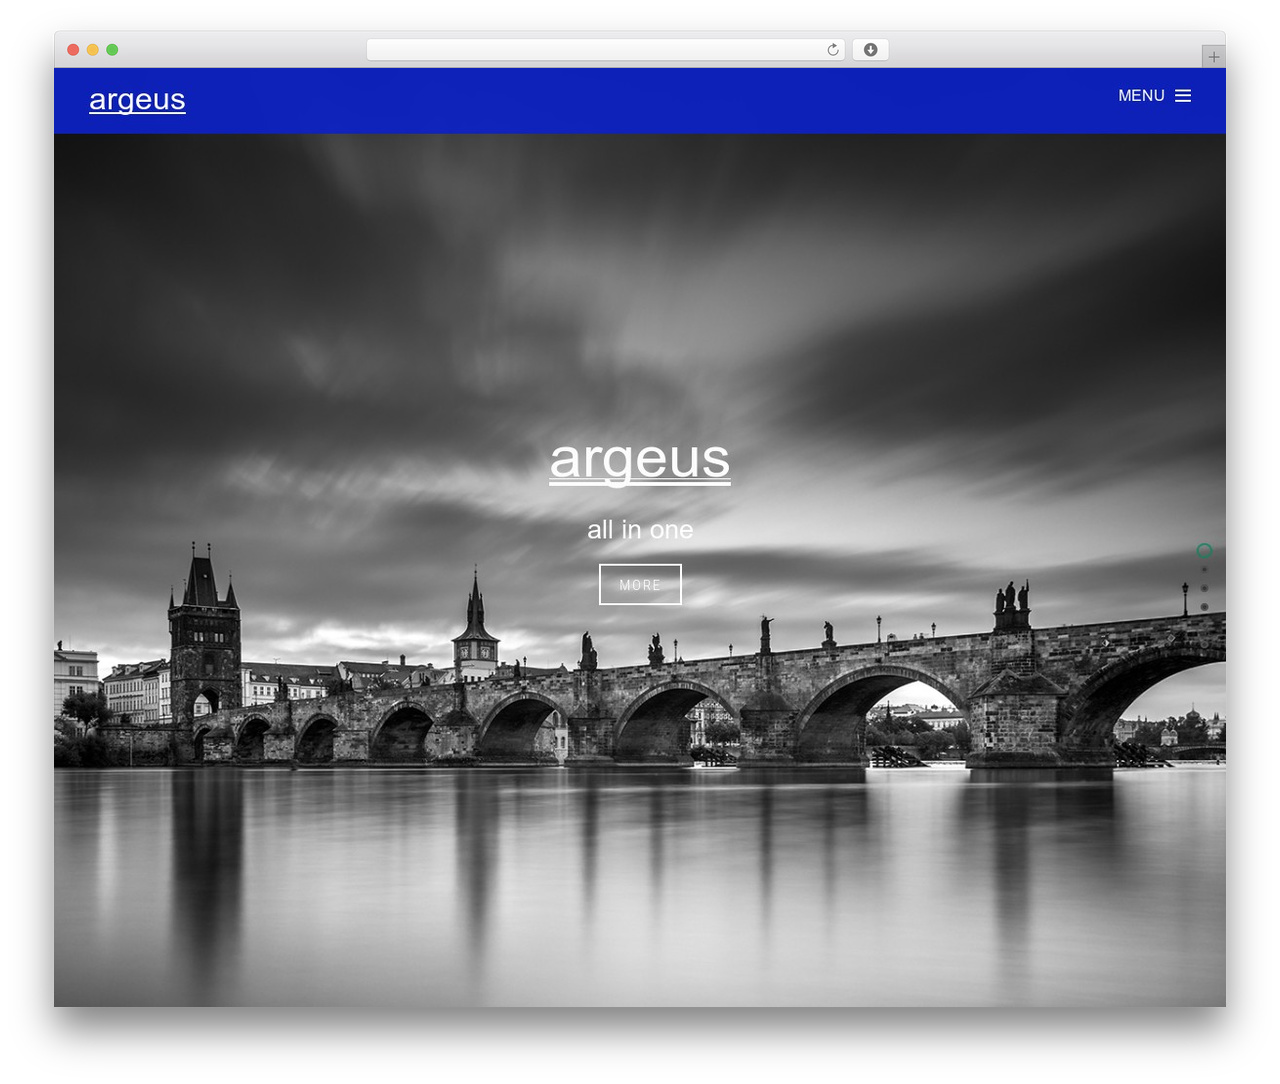Close the window with the red button
The width and height of the screenshot is (1280, 1084).
pyautogui.click(x=73, y=50)
